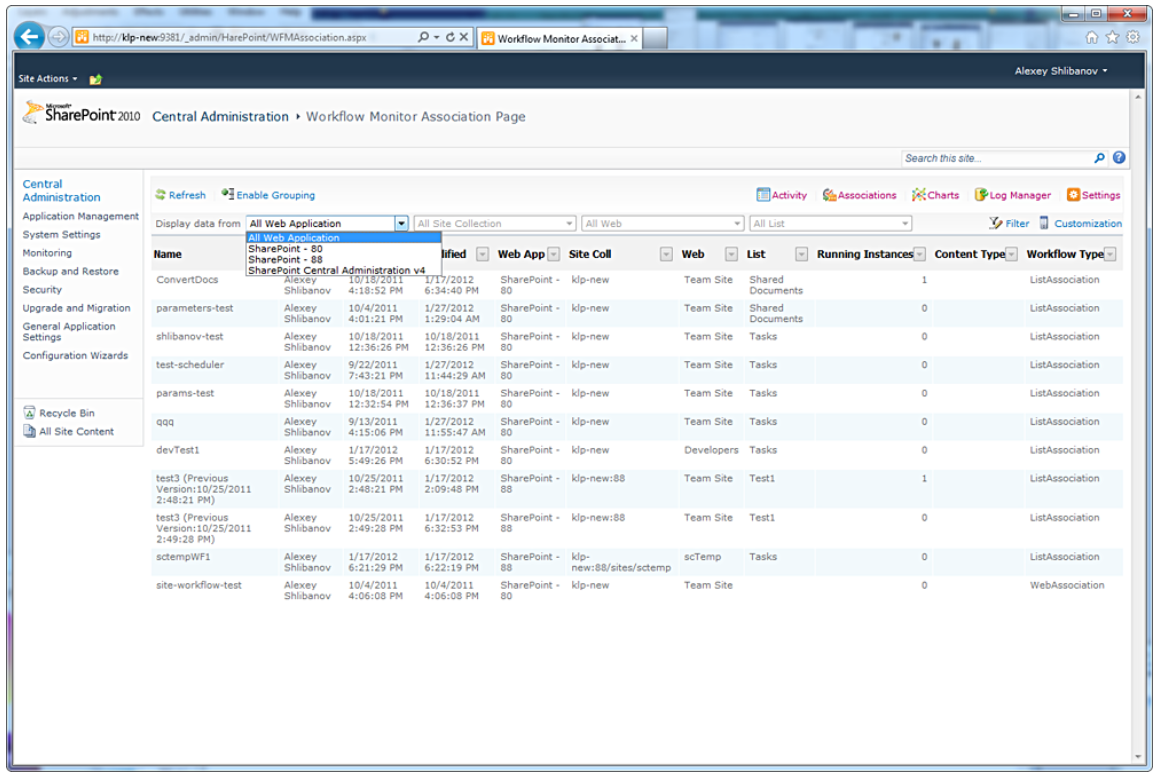Go to Application Management link
The width and height of the screenshot is (1159, 782).
pos(80,216)
